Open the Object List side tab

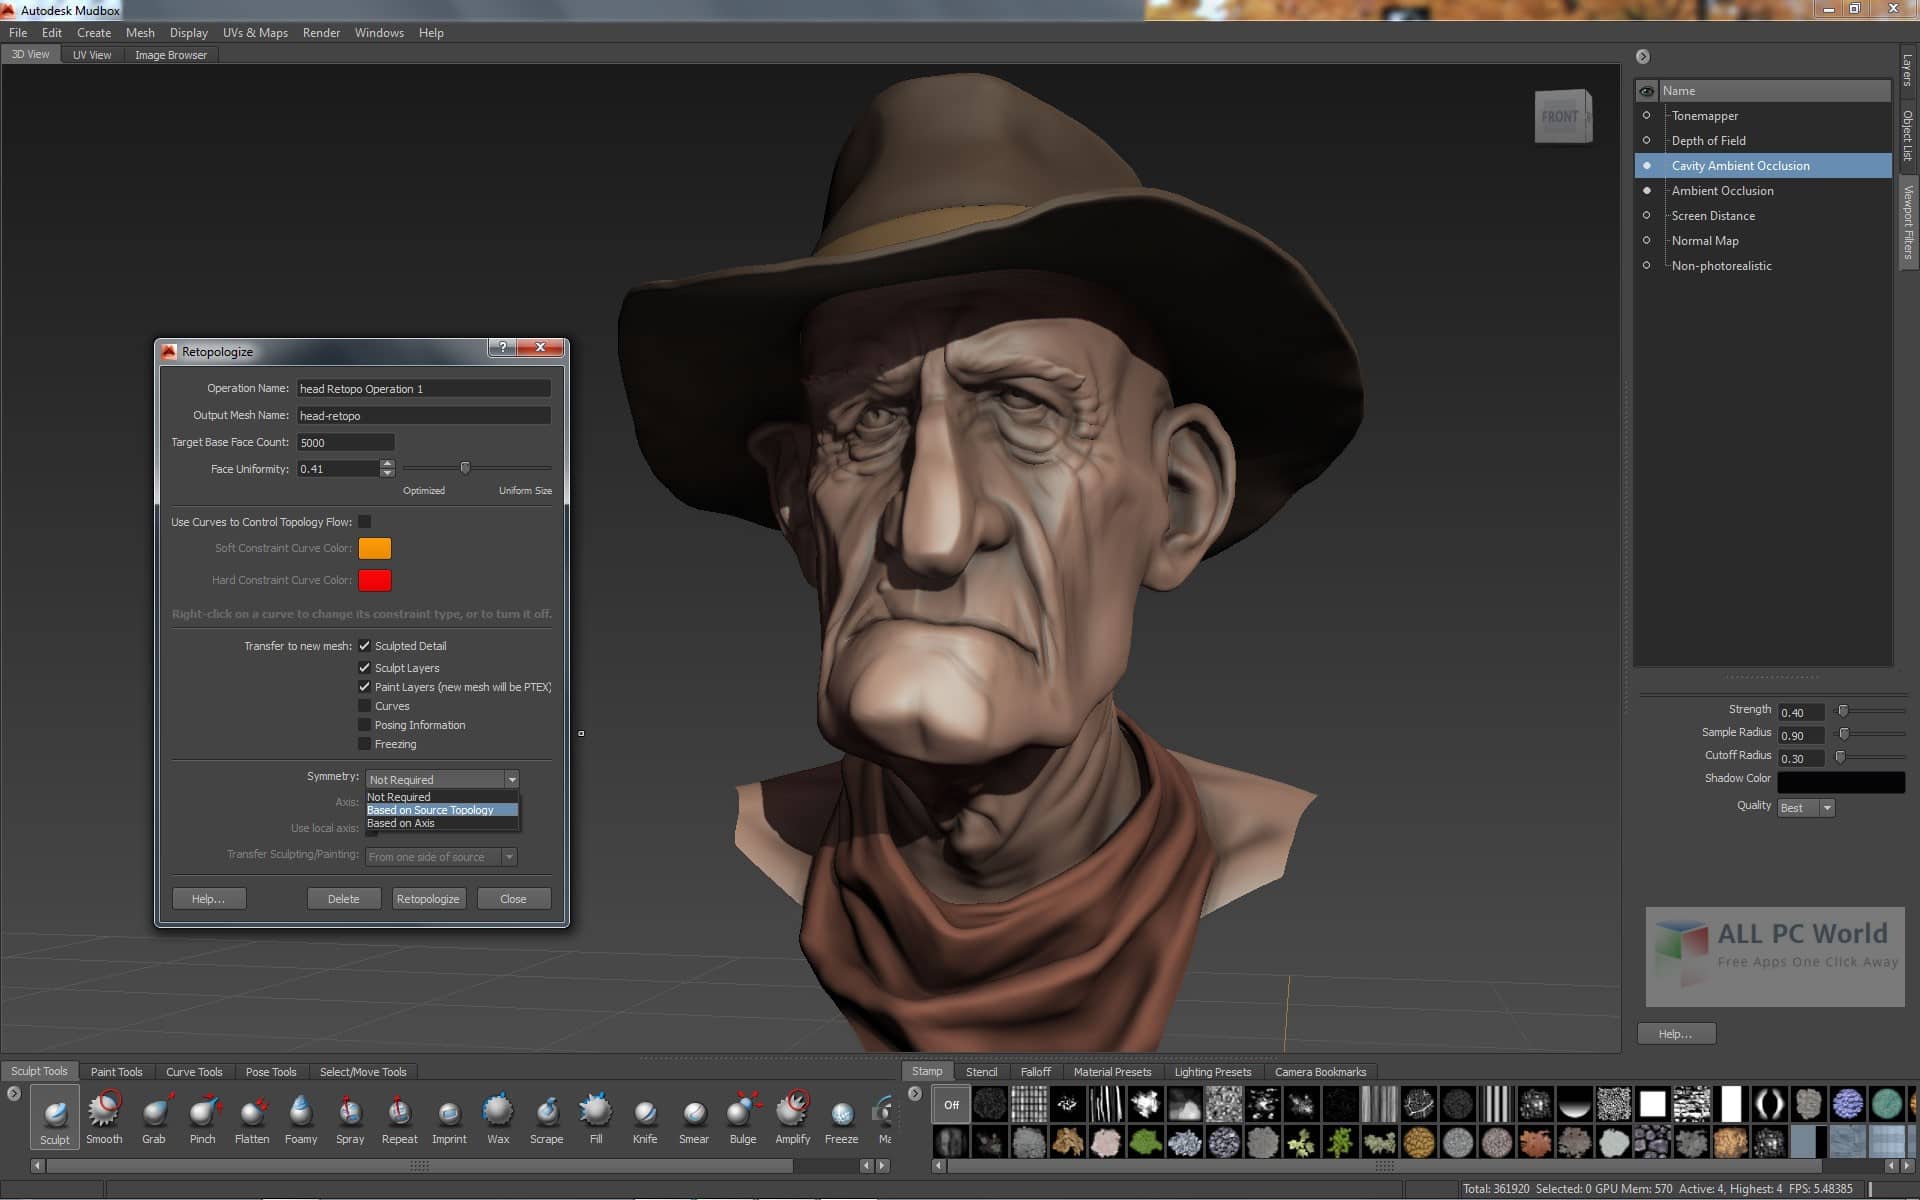[x=1908, y=136]
